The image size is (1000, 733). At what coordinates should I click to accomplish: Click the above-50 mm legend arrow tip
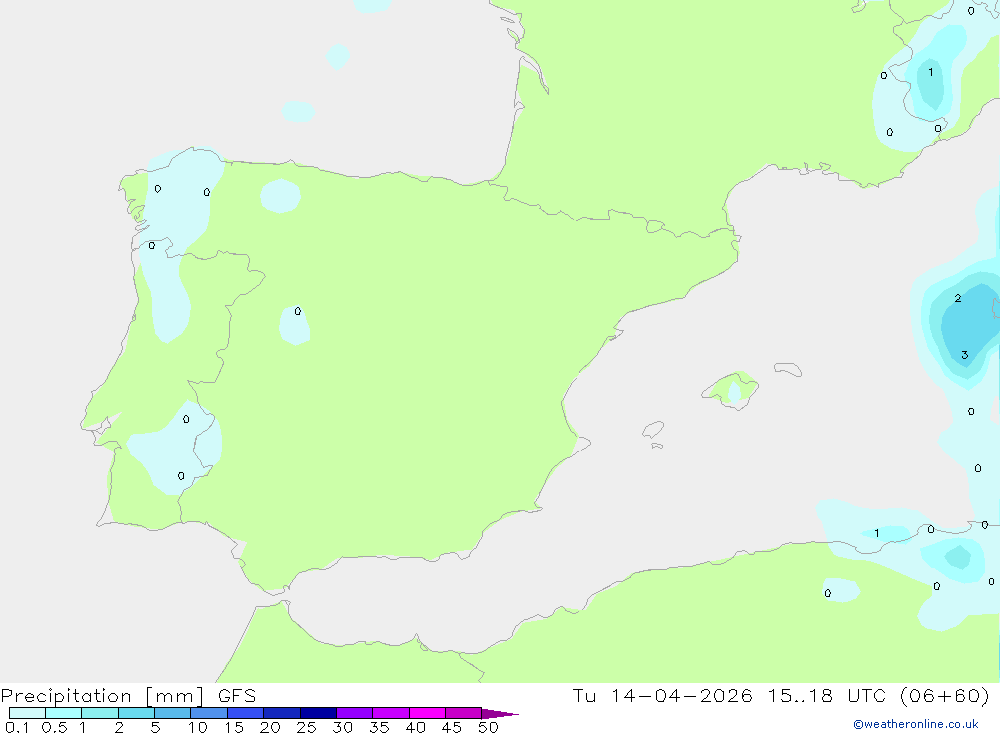[500, 714]
